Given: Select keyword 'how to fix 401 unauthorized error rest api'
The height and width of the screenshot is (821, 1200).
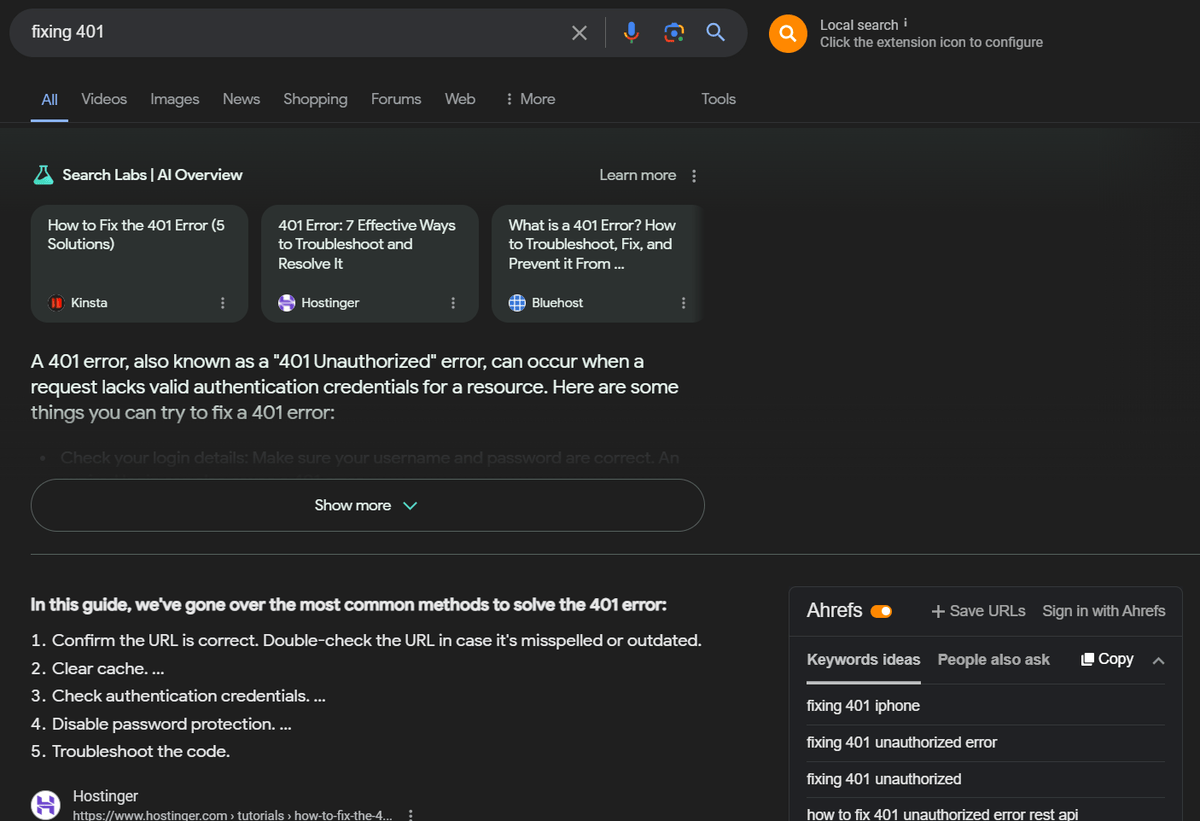Looking at the screenshot, I should 942,814.
